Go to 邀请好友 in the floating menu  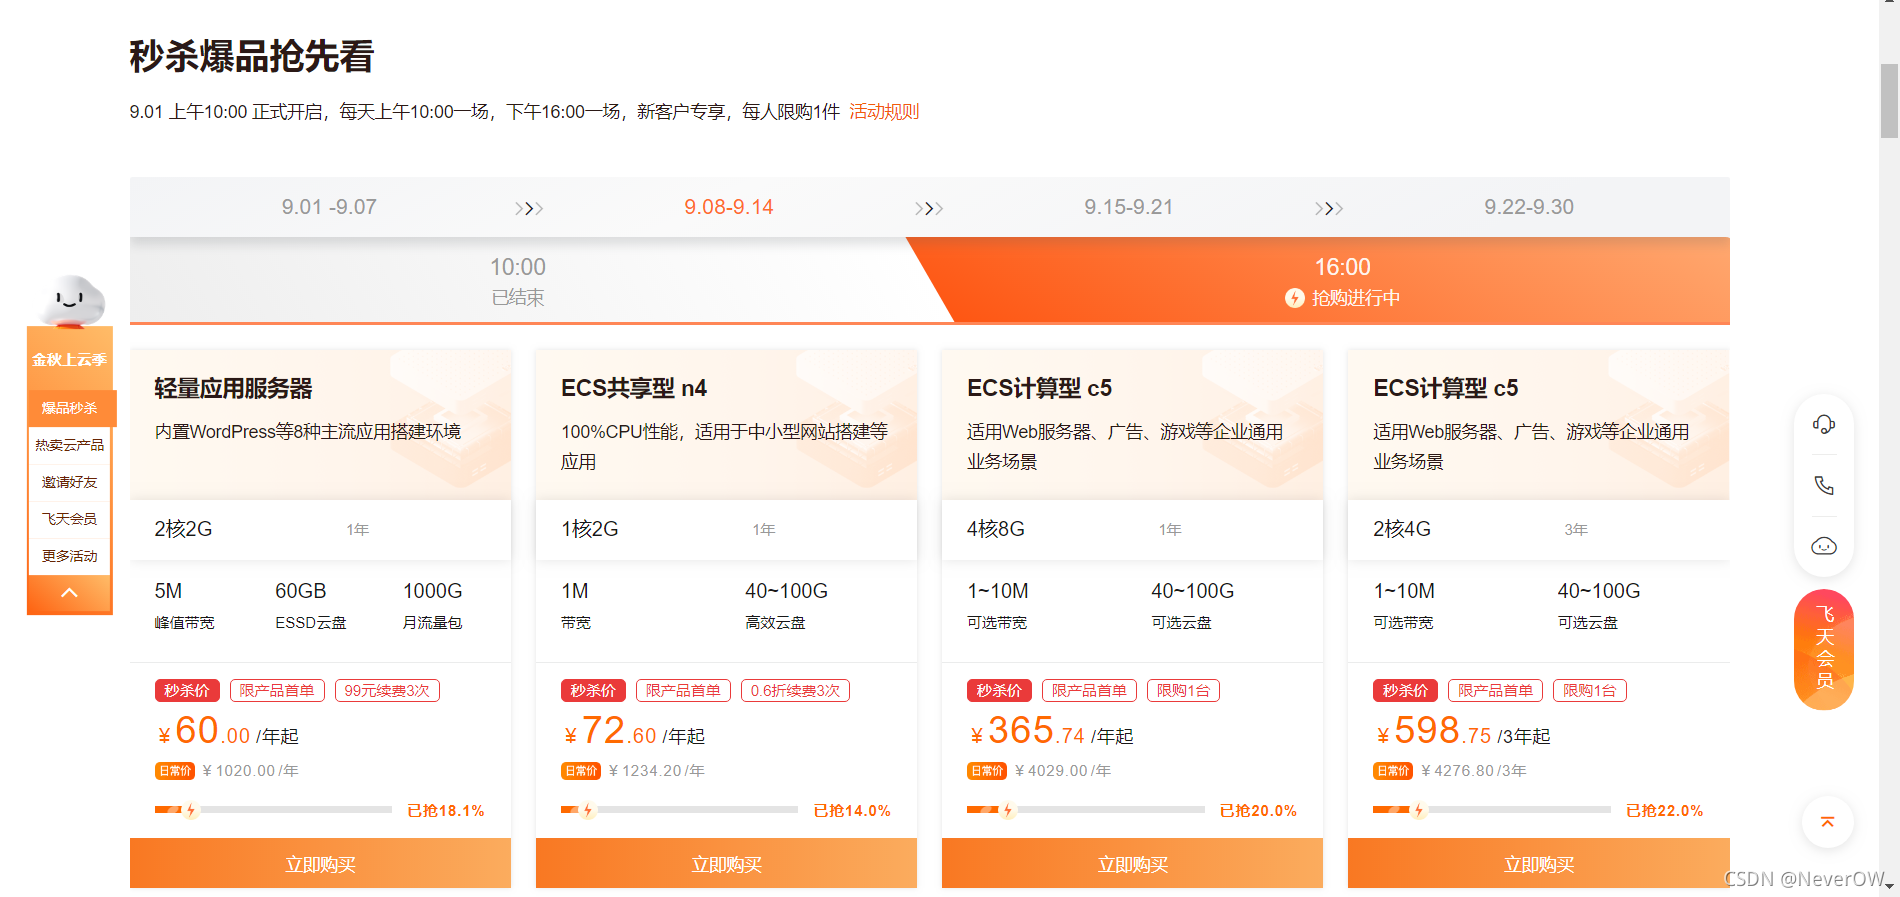pyautogui.click(x=70, y=482)
